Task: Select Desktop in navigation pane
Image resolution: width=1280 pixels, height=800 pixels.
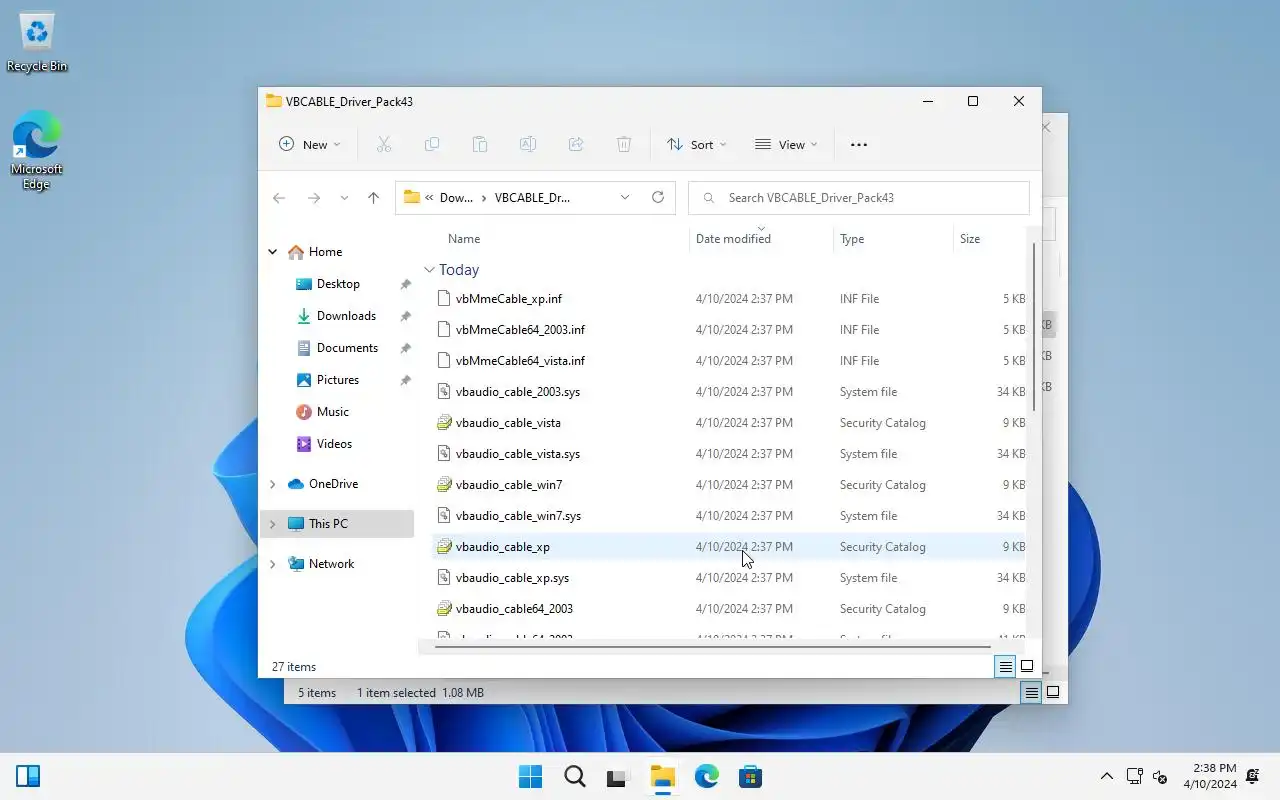Action: coord(338,284)
